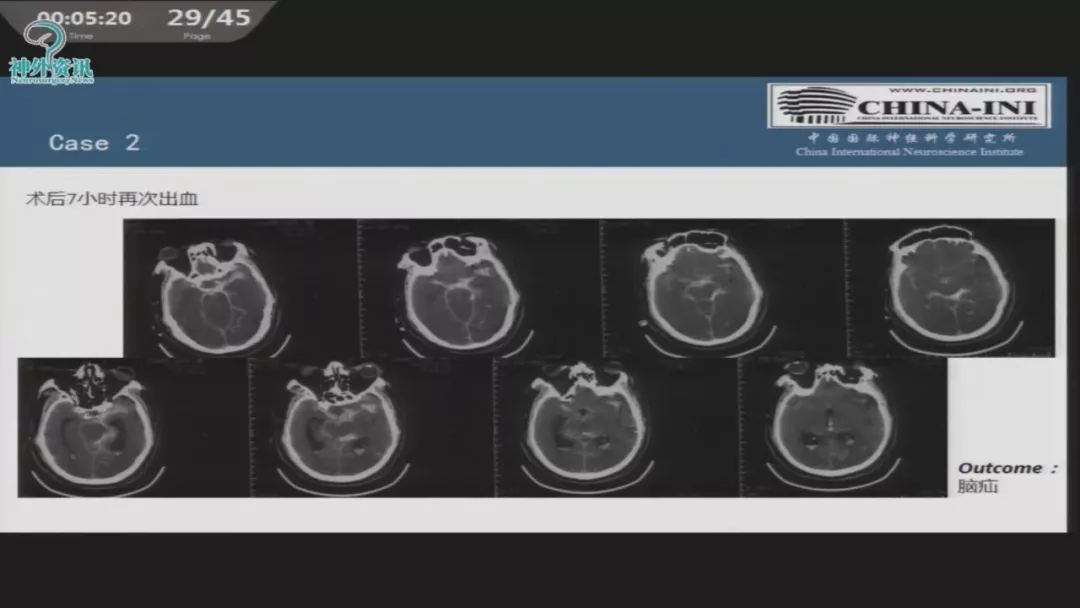This screenshot has height=608, width=1080.
Task: Select the 脑疝 outcome text
Action: point(978,486)
